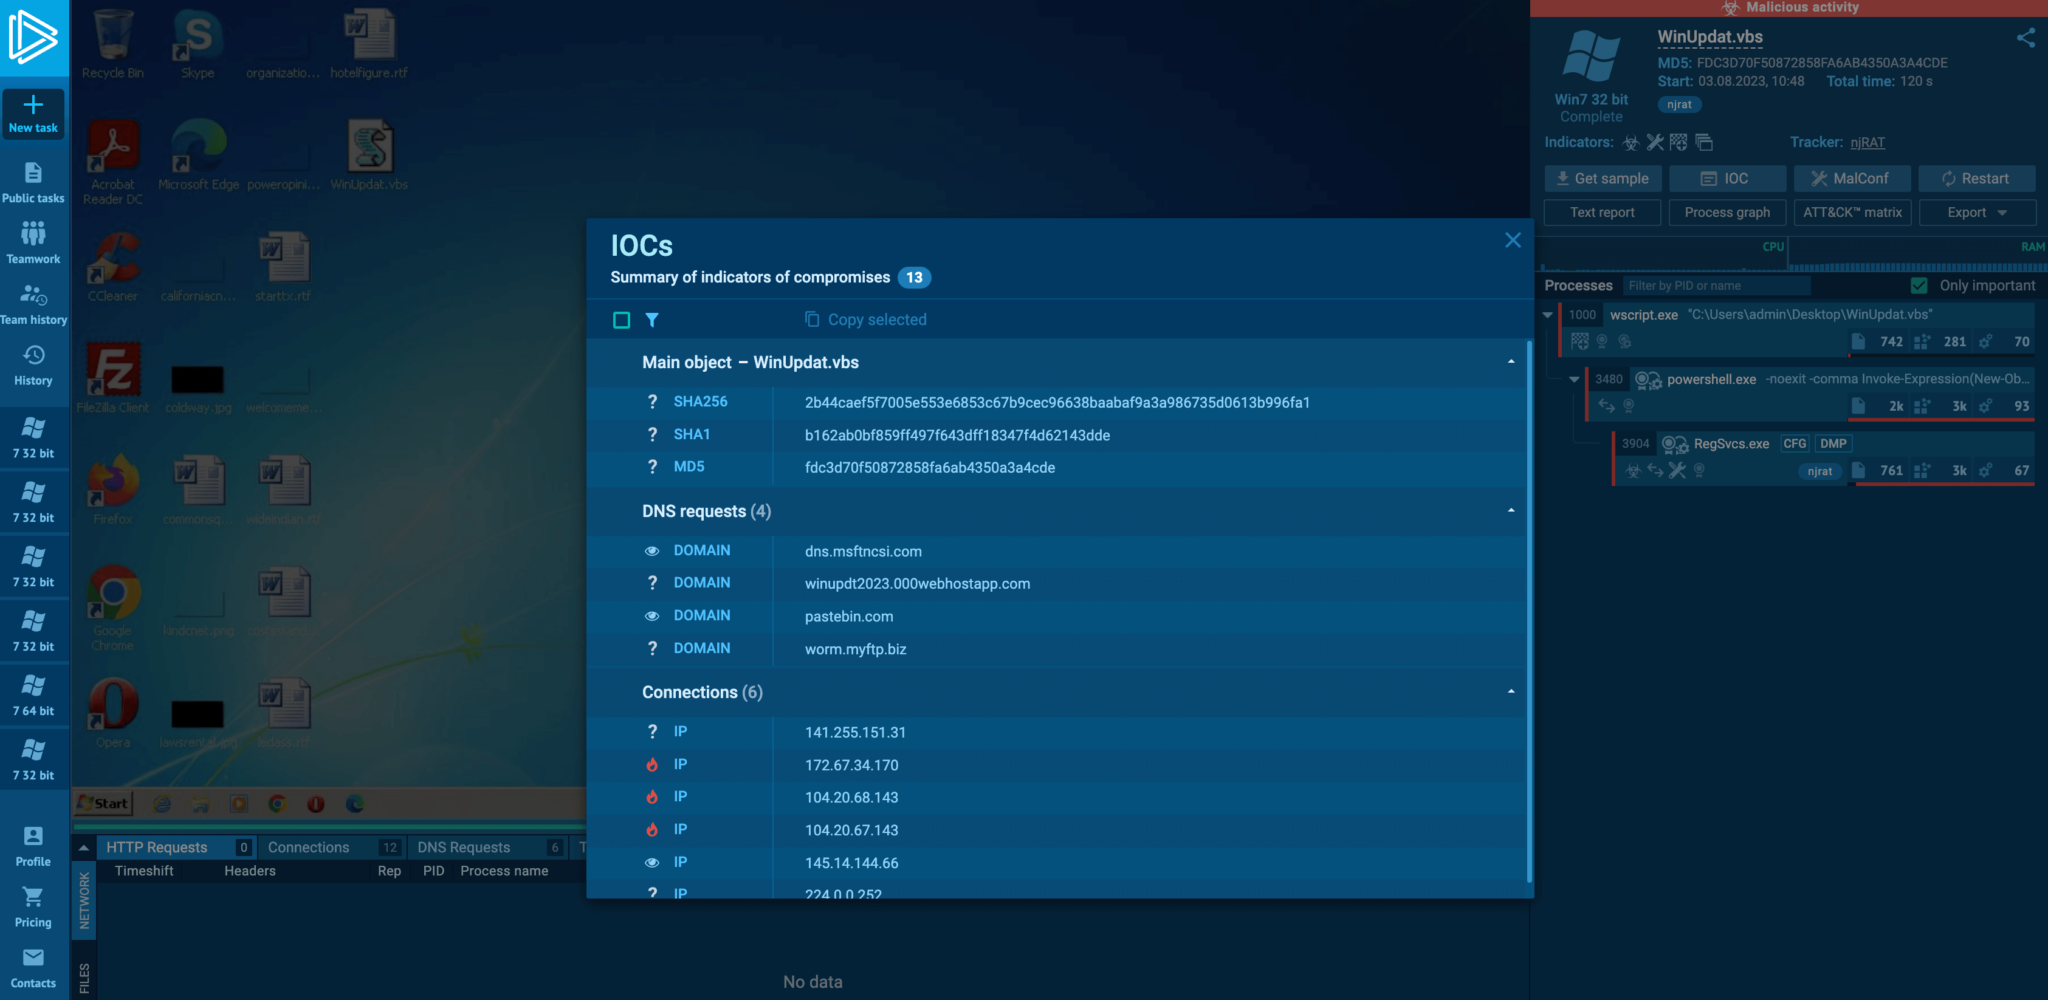This screenshot has height=1000, width=2048.
Task: Click the filter funnel icon in IOCs
Action: 652,320
